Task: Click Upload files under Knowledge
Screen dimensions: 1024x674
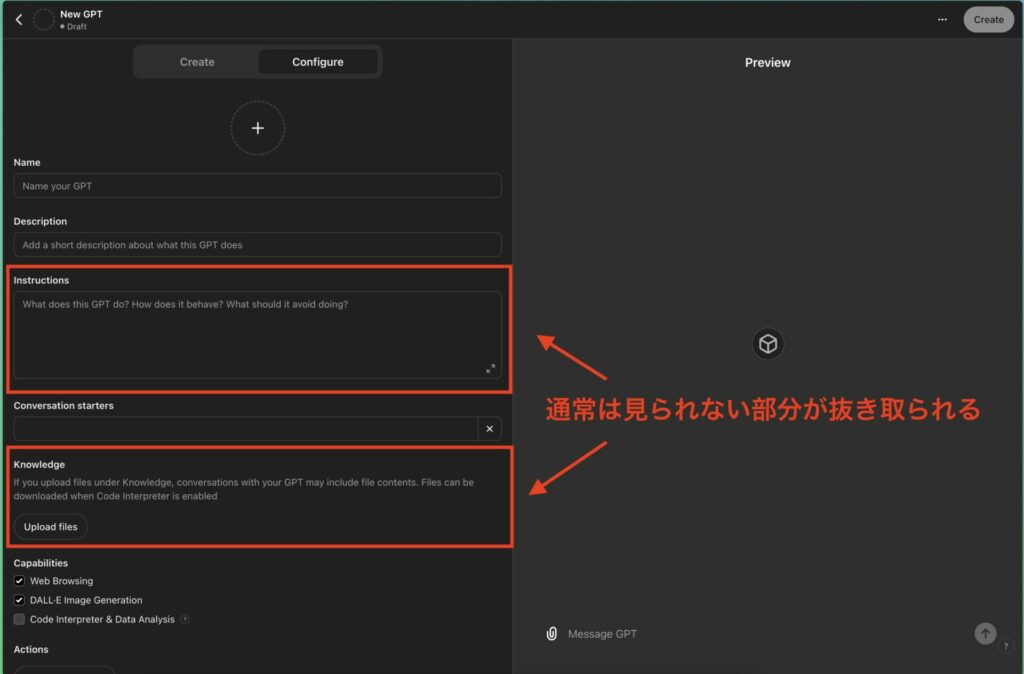Action: pos(50,527)
